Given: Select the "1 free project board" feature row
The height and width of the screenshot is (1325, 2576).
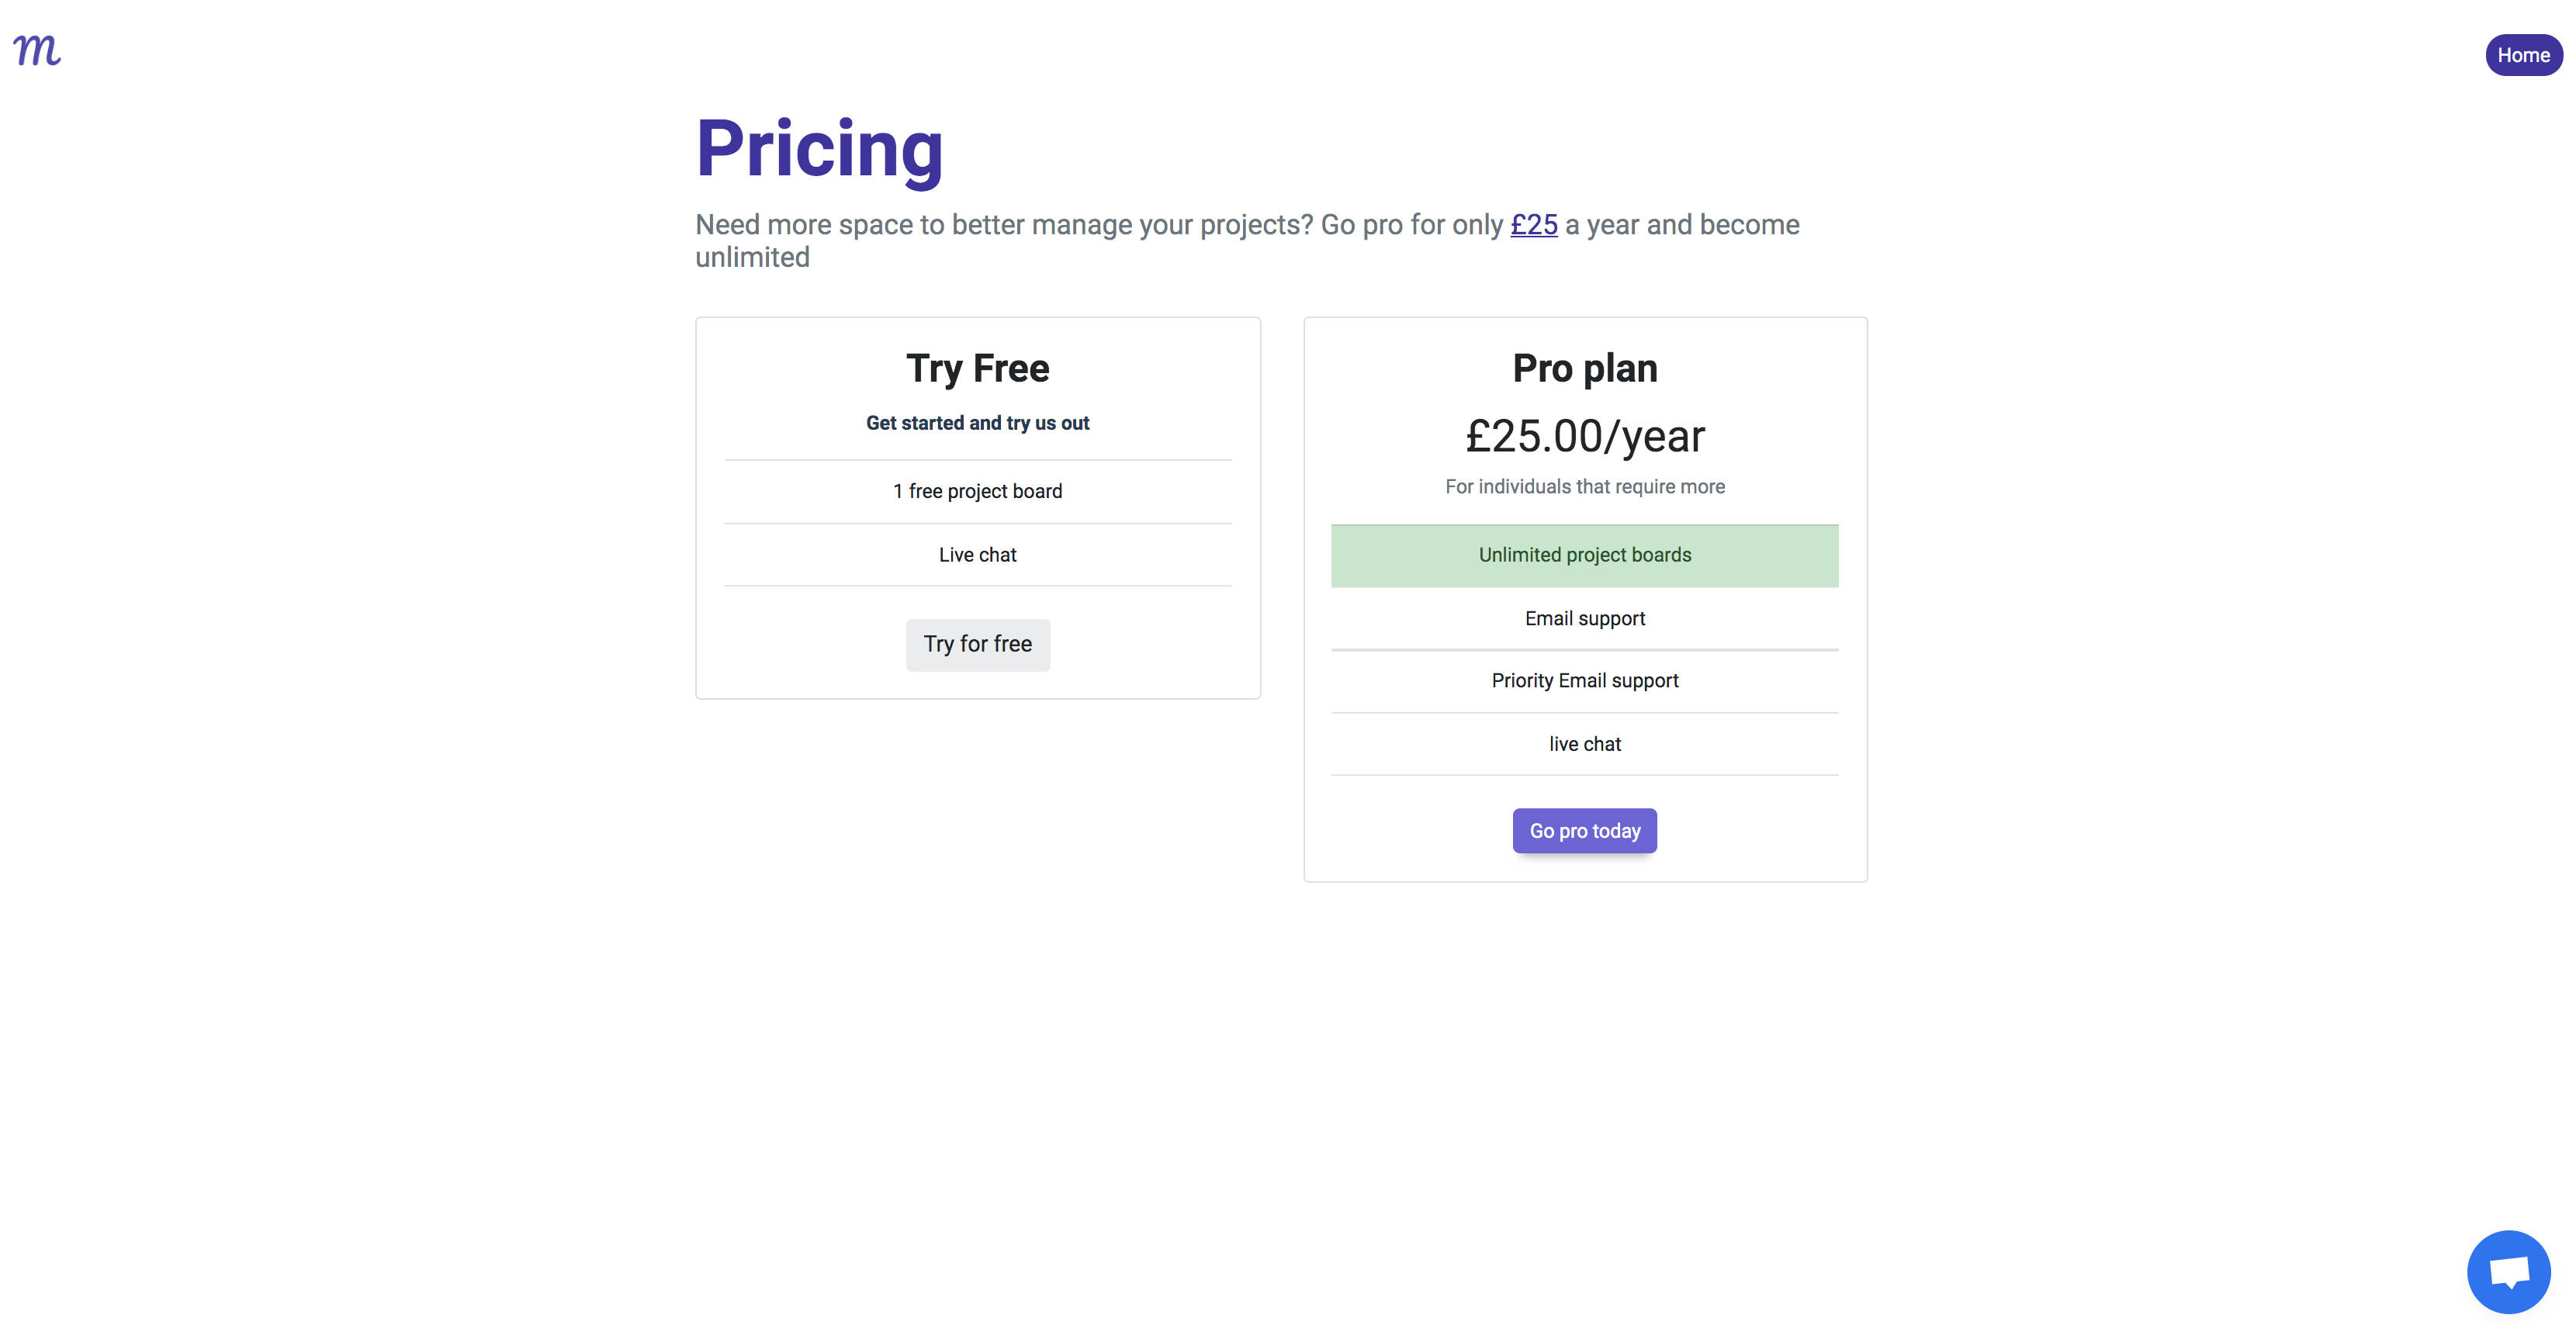Looking at the screenshot, I should (x=977, y=492).
